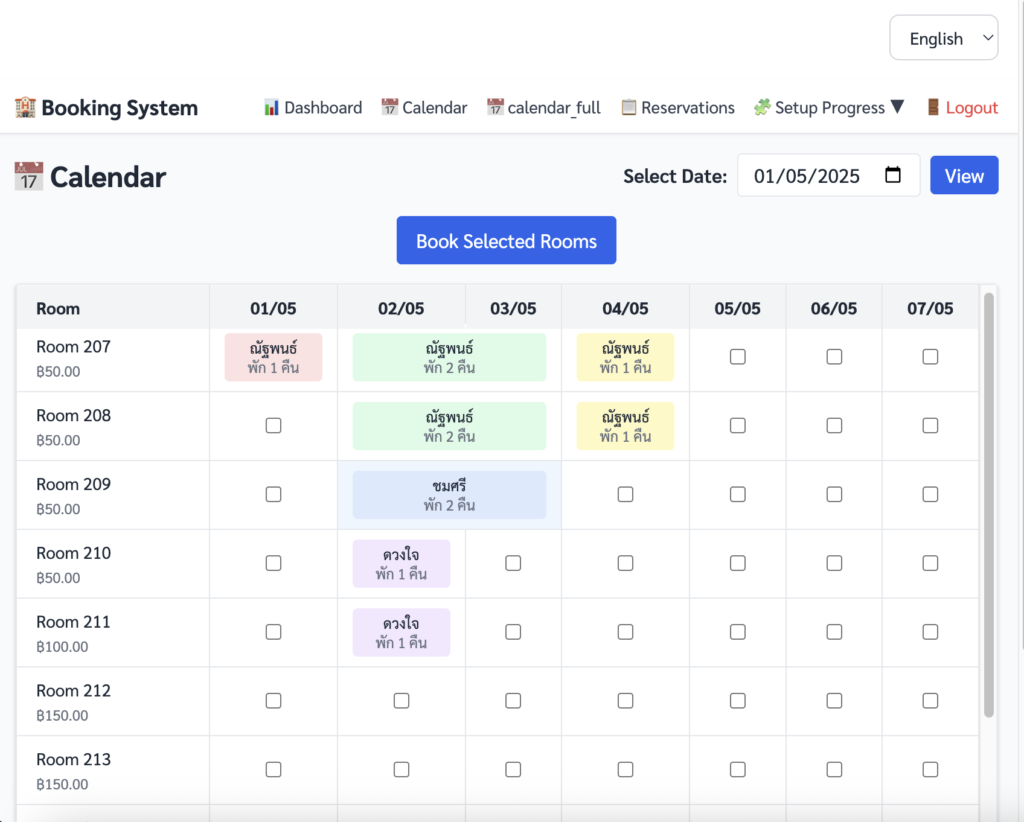
Task: Click the 01/05 column header
Action: [x=273, y=308]
